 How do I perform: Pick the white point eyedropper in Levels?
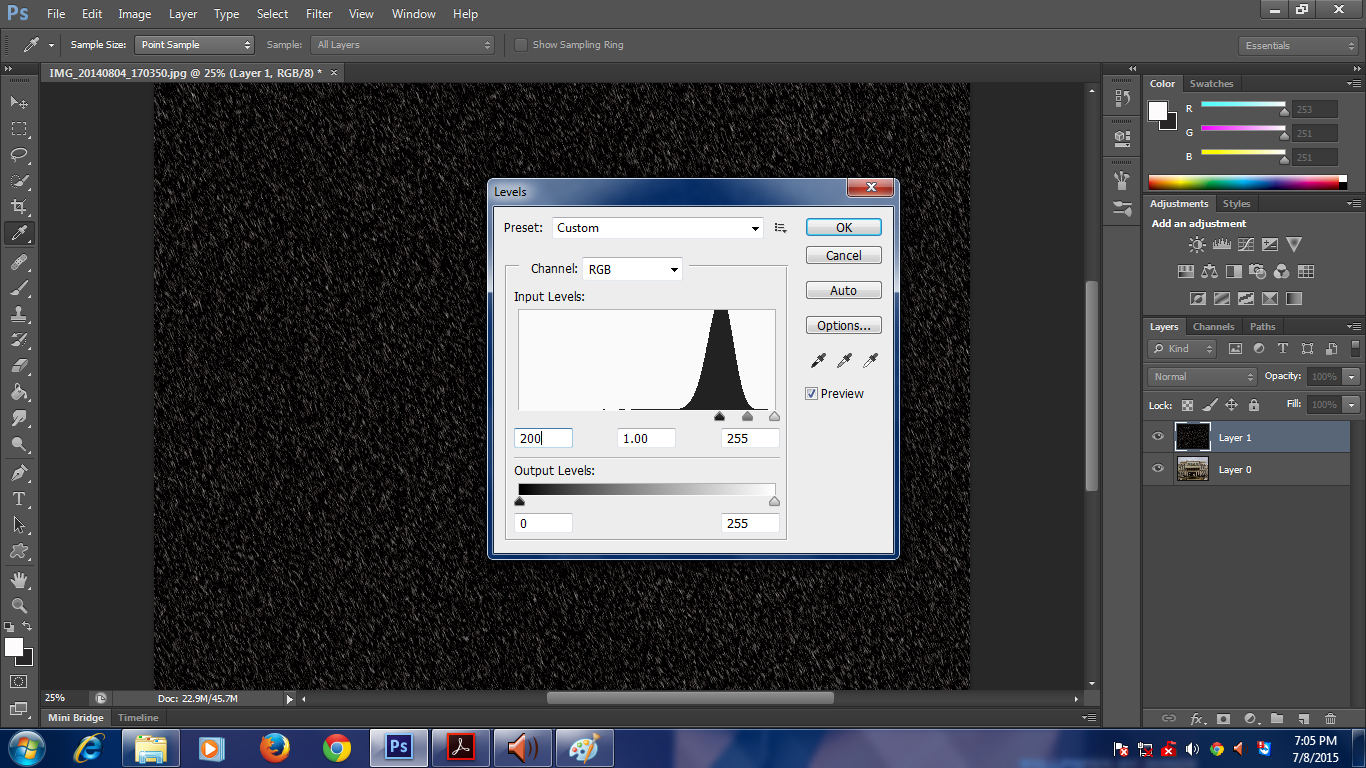coord(870,360)
